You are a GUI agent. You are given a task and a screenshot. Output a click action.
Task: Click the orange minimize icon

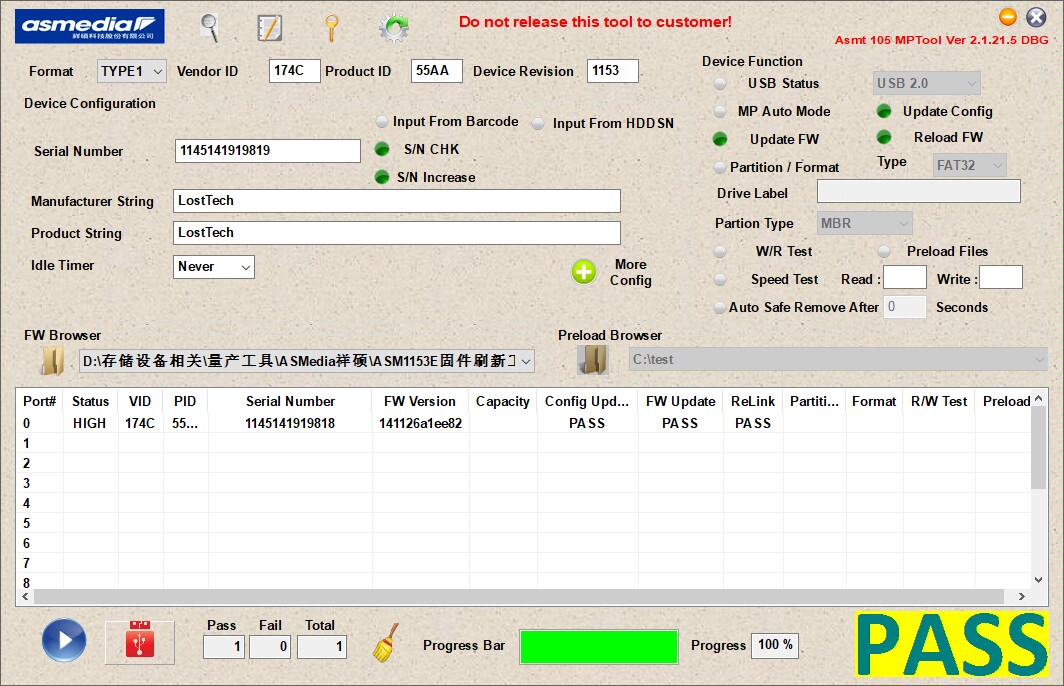click(x=1008, y=16)
